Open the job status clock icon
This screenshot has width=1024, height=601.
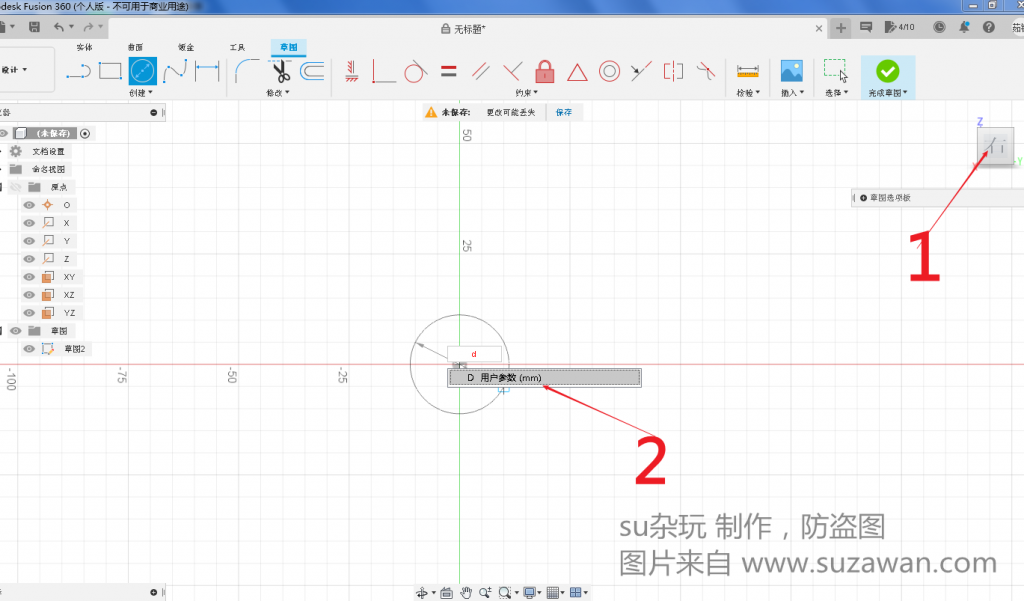939,27
